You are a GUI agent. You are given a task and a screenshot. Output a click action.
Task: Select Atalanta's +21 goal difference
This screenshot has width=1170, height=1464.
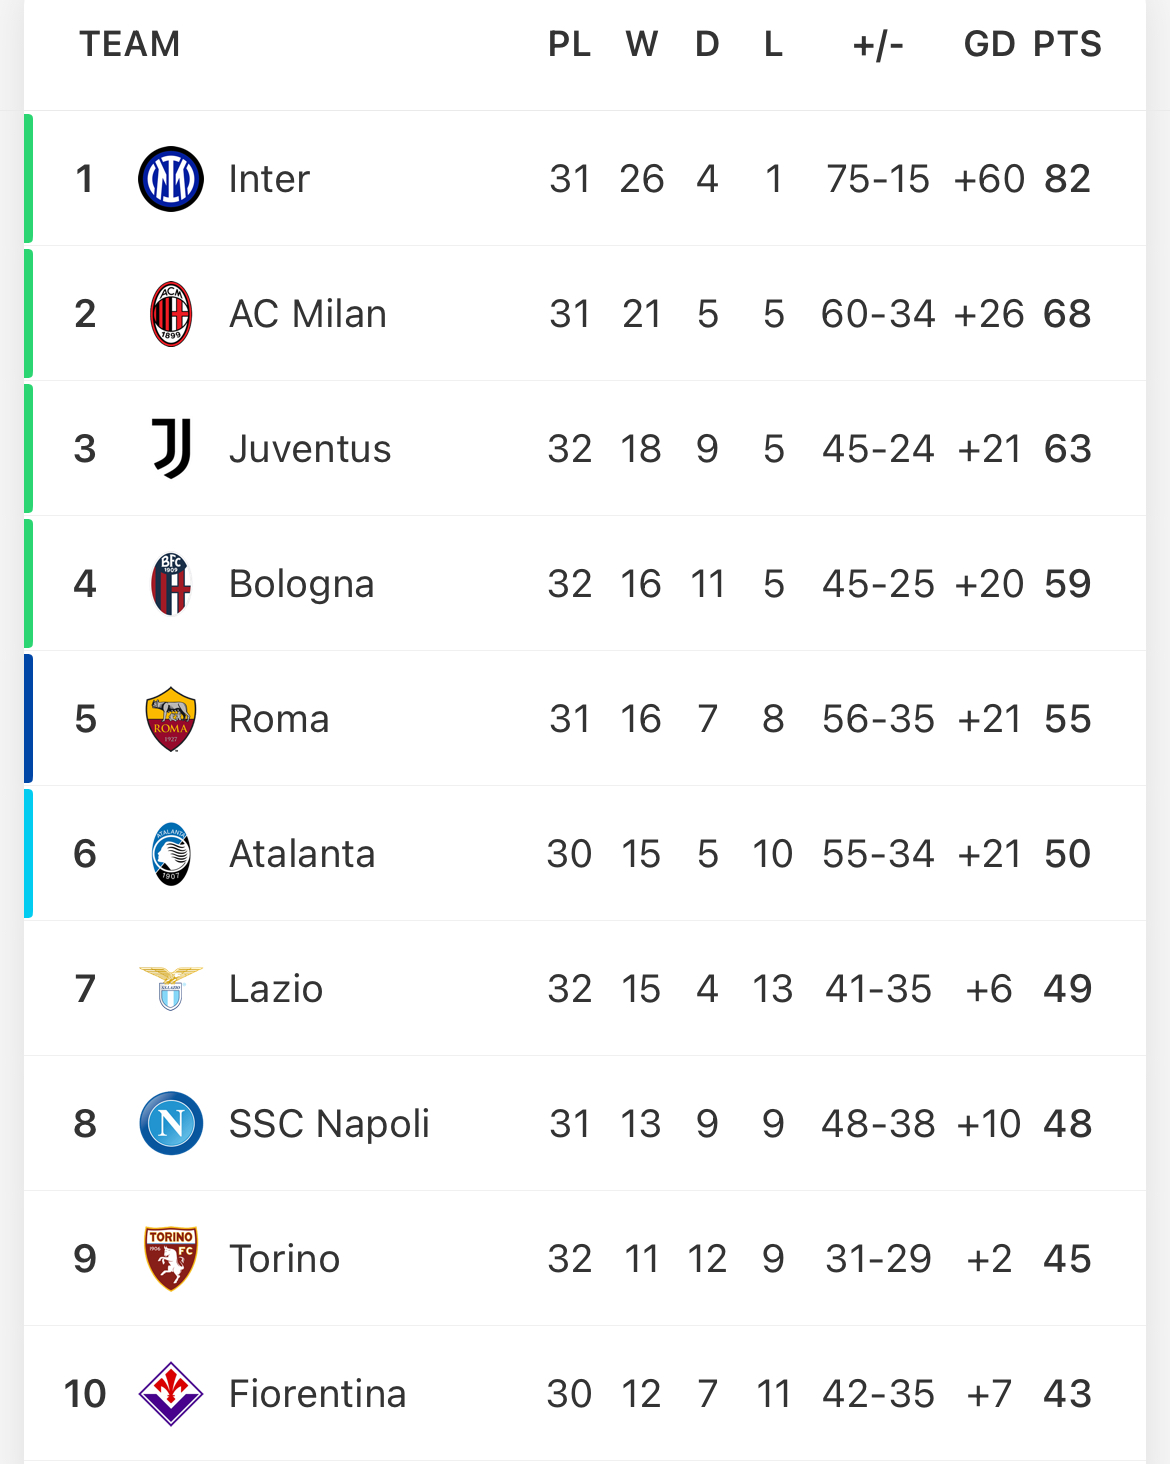(989, 854)
